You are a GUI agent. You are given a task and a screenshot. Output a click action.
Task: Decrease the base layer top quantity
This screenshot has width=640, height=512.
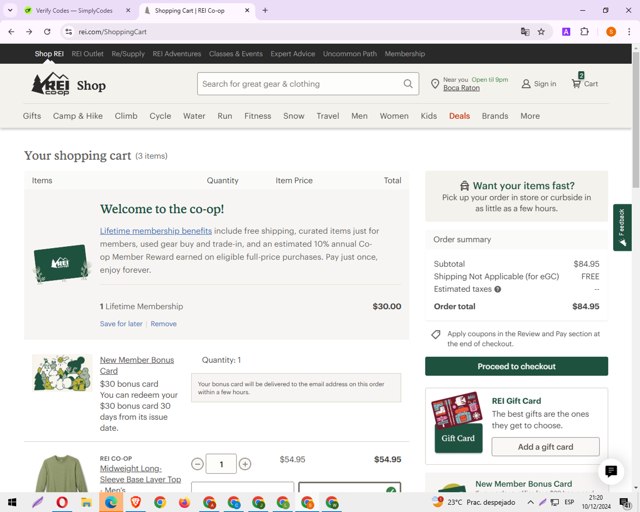[x=198, y=464]
